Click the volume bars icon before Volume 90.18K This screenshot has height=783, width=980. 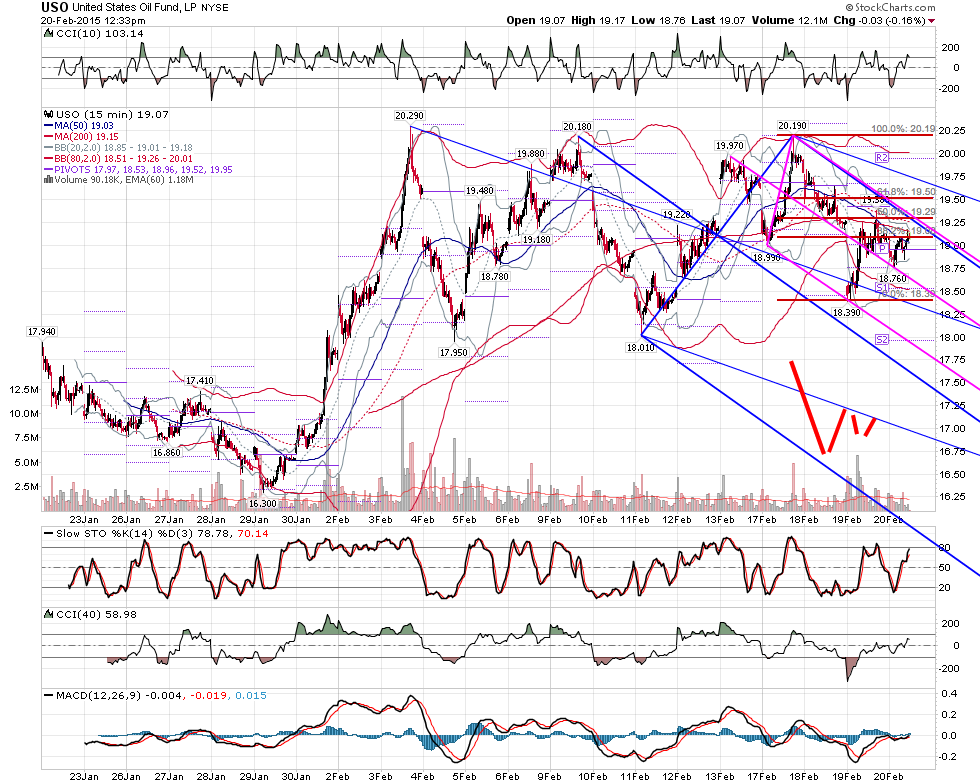pos(49,180)
